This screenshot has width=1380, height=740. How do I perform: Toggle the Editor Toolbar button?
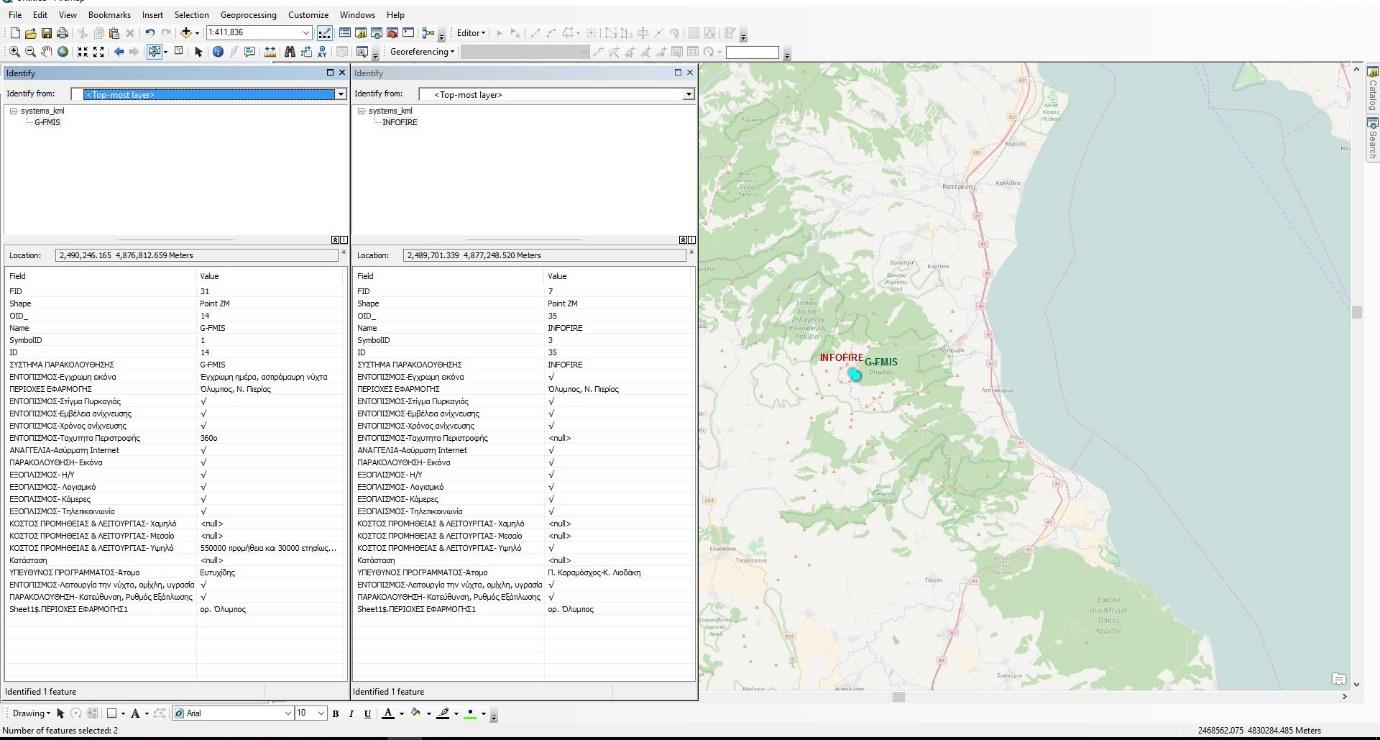322,33
